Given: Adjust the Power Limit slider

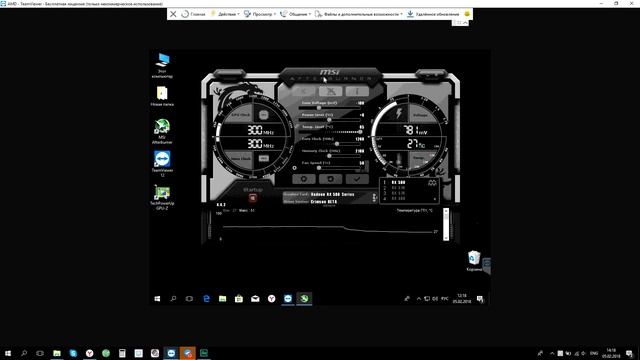Looking at the screenshot, I should pos(330,120).
